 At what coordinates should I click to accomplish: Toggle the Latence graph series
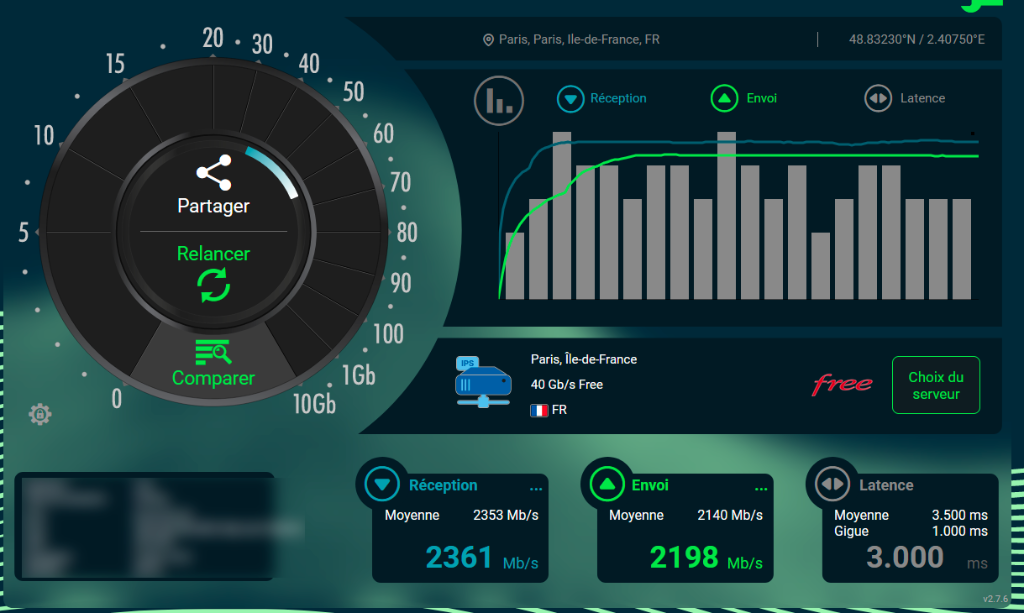coord(877,98)
